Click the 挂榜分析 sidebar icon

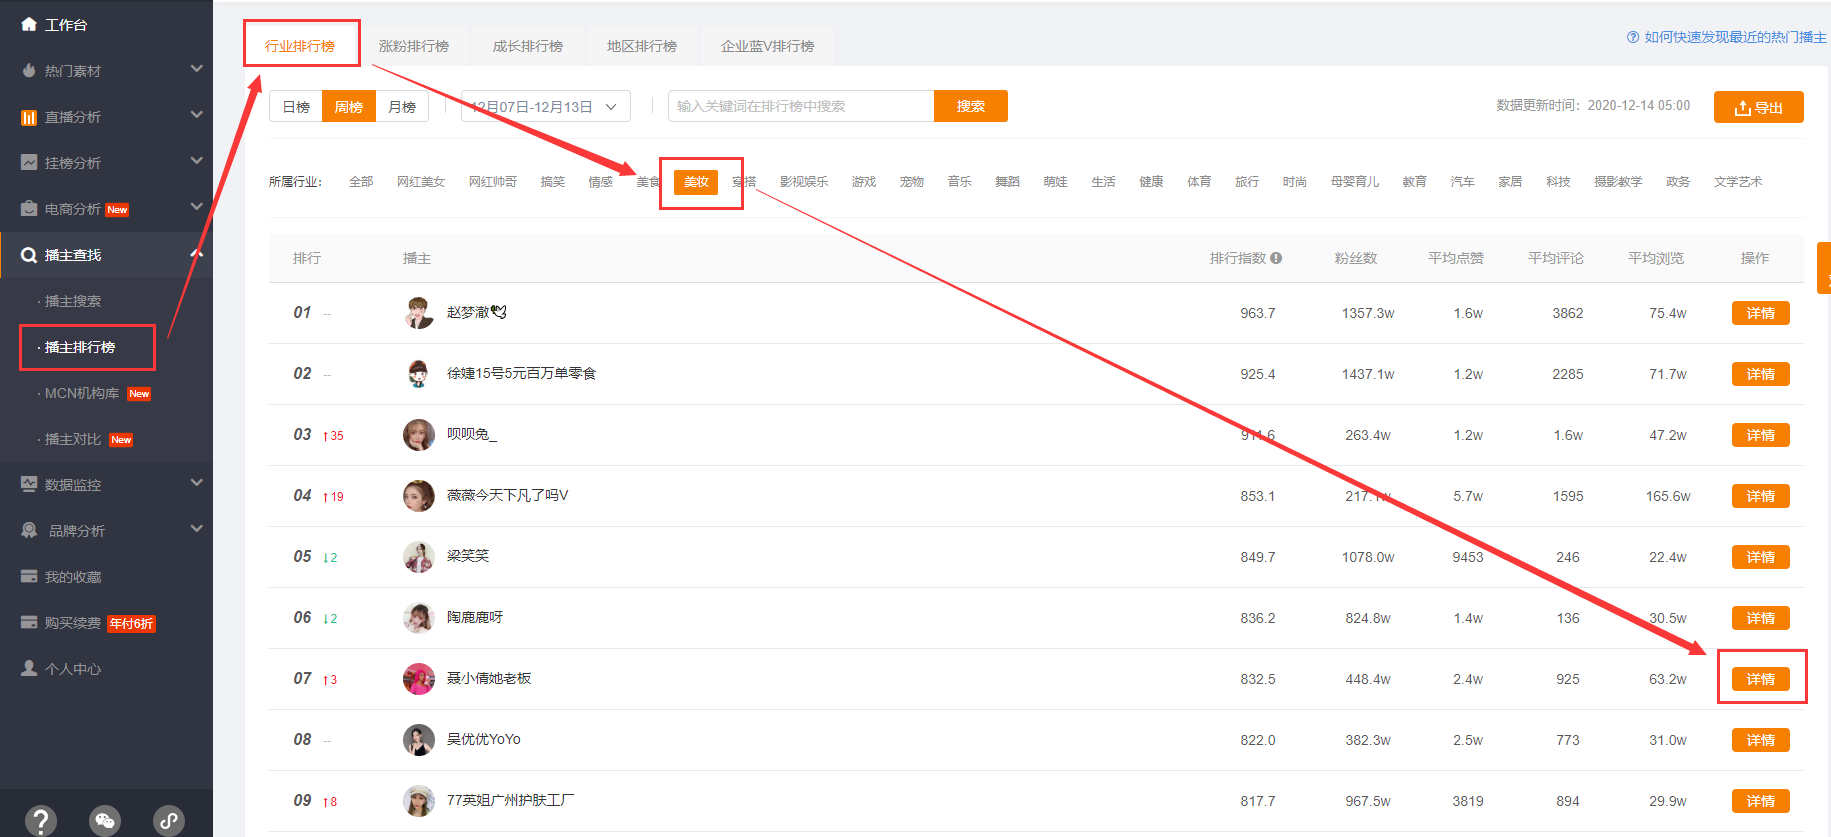tap(29, 162)
